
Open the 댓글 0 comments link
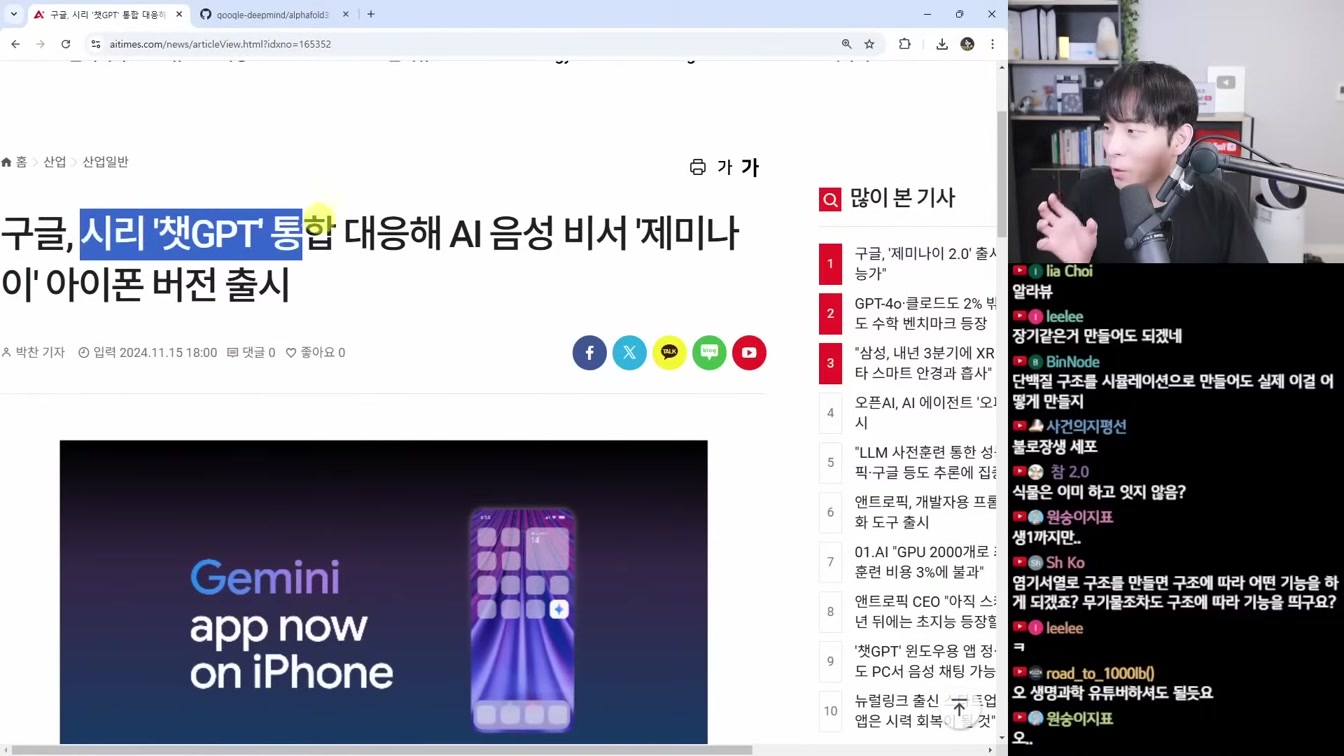(251, 353)
